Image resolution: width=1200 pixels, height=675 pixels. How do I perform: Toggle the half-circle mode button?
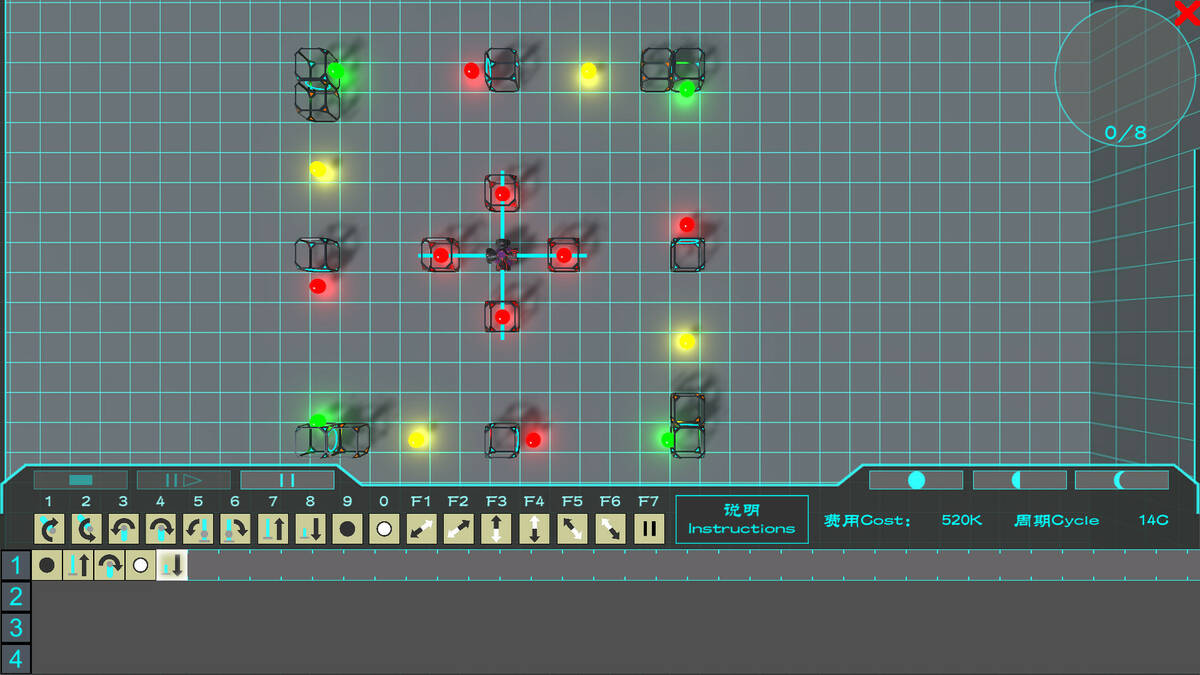coord(1019,480)
